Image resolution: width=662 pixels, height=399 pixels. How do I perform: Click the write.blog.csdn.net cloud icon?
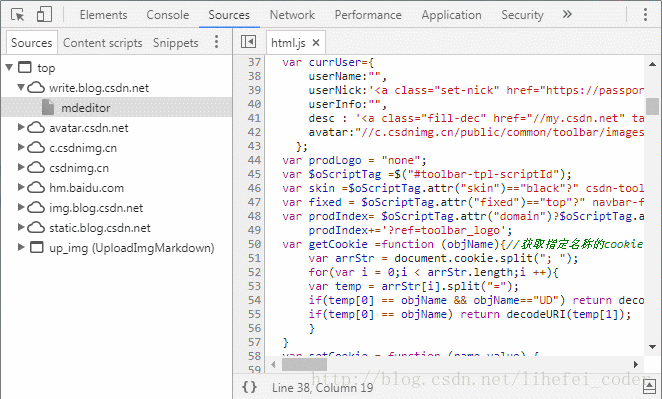tap(36, 88)
